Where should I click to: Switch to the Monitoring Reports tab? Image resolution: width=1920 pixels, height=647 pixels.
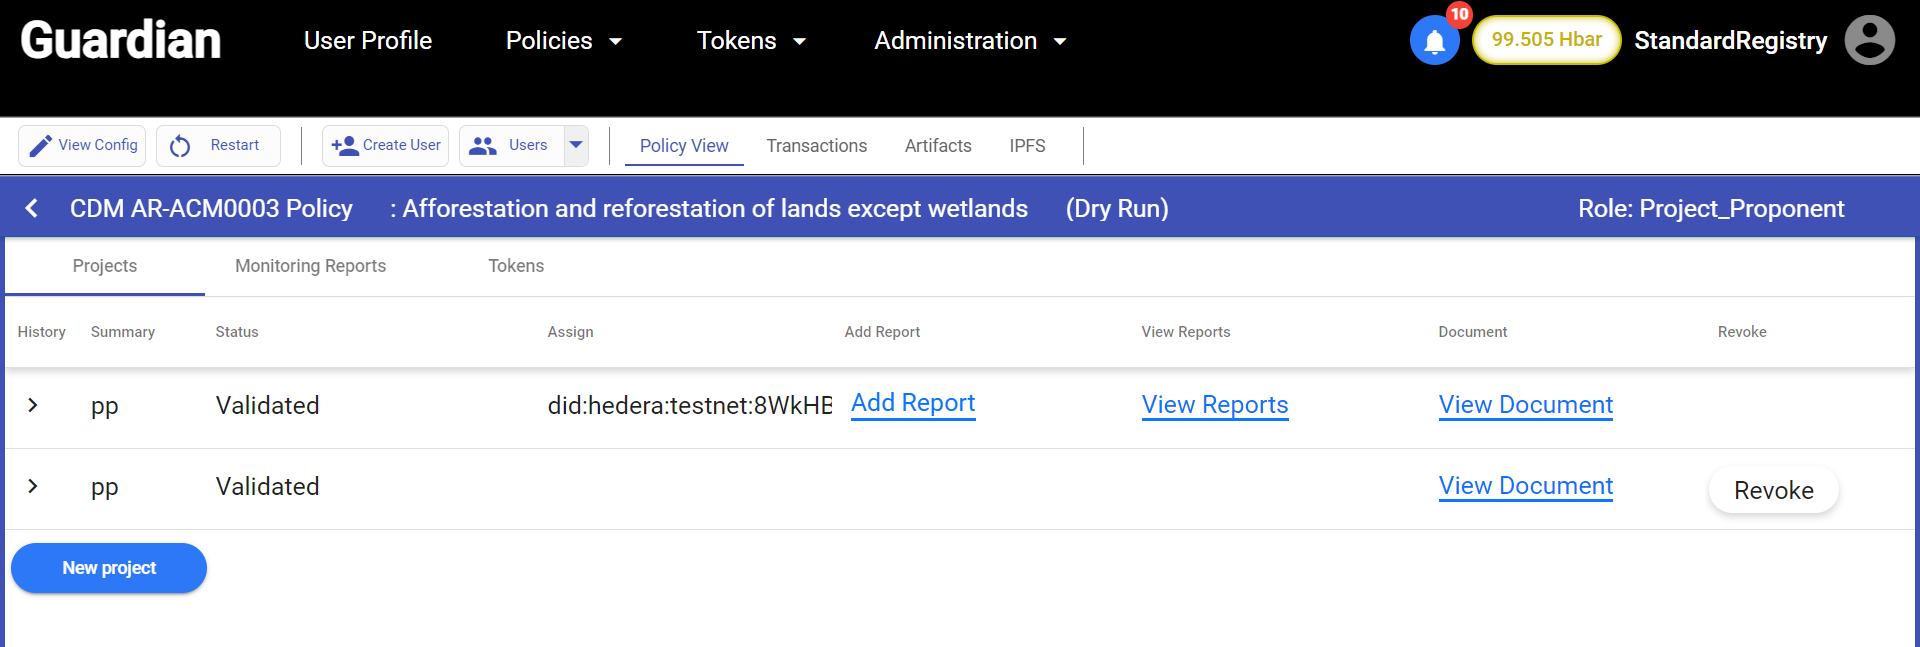(x=310, y=266)
